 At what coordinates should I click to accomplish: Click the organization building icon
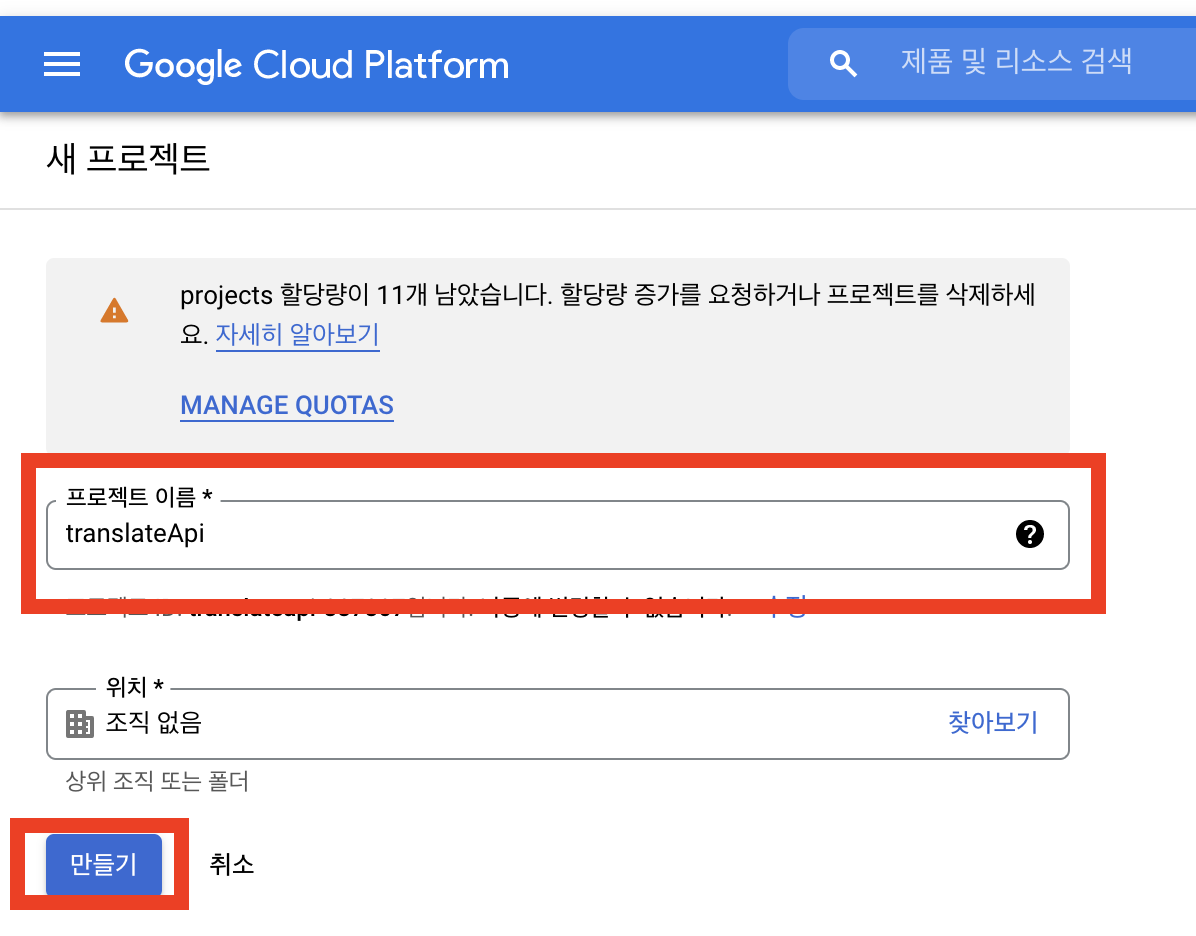click(x=79, y=723)
